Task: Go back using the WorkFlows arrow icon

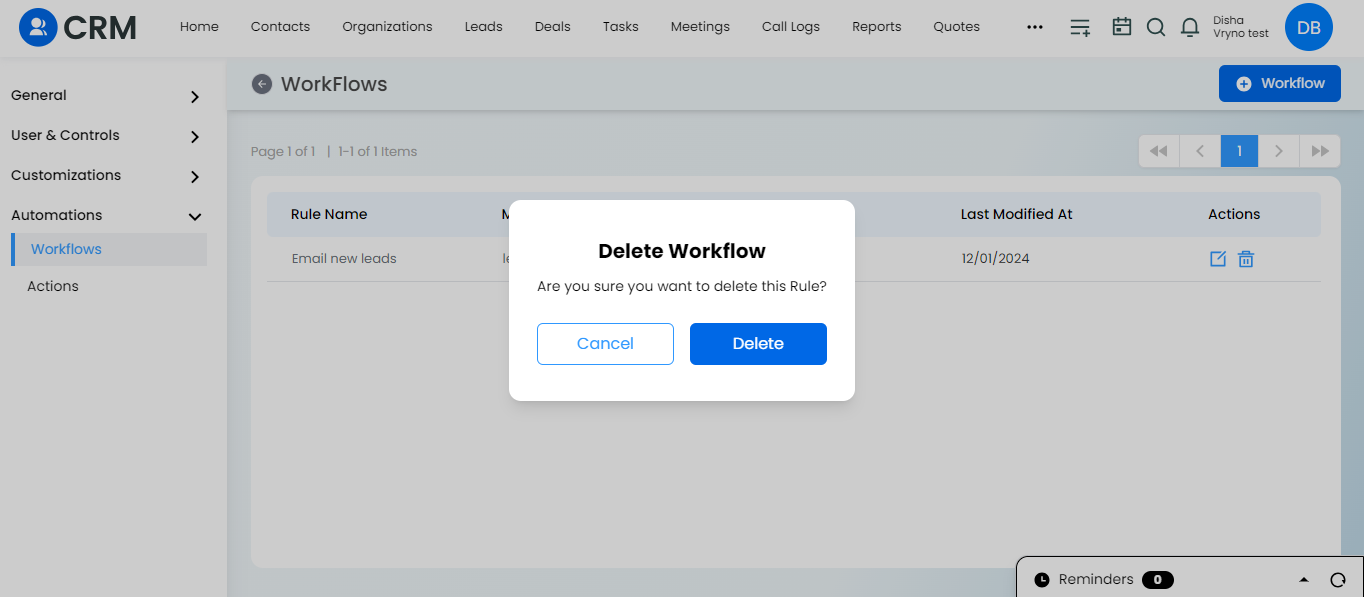Action: coord(262,84)
